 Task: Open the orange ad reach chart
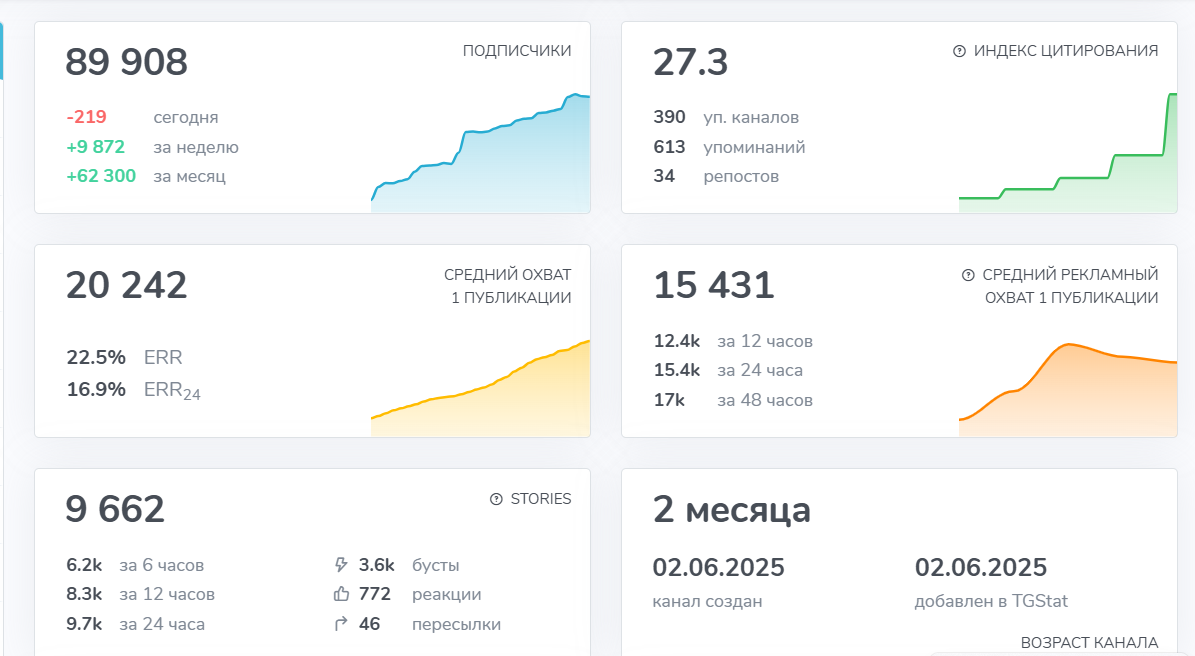point(1068,389)
